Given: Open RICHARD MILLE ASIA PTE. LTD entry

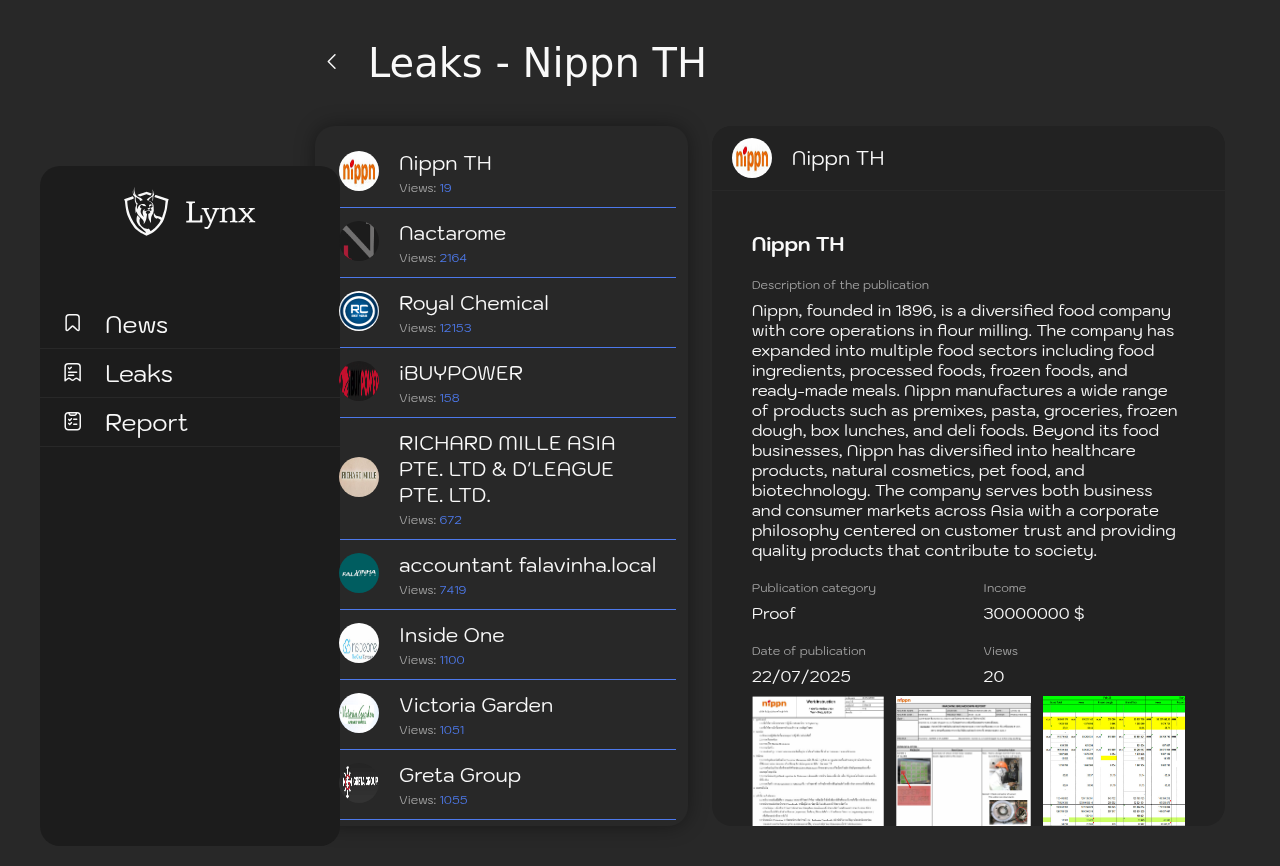Looking at the screenshot, I should 507,479.
